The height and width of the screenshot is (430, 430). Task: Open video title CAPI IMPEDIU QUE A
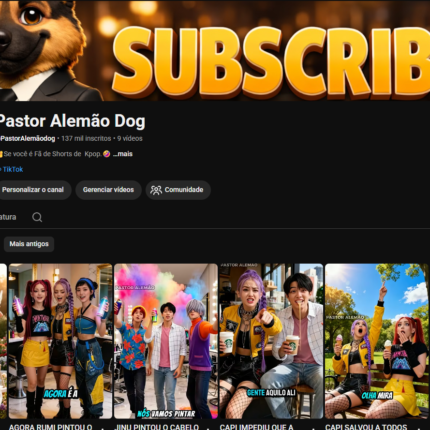click(x=256, y=427)
